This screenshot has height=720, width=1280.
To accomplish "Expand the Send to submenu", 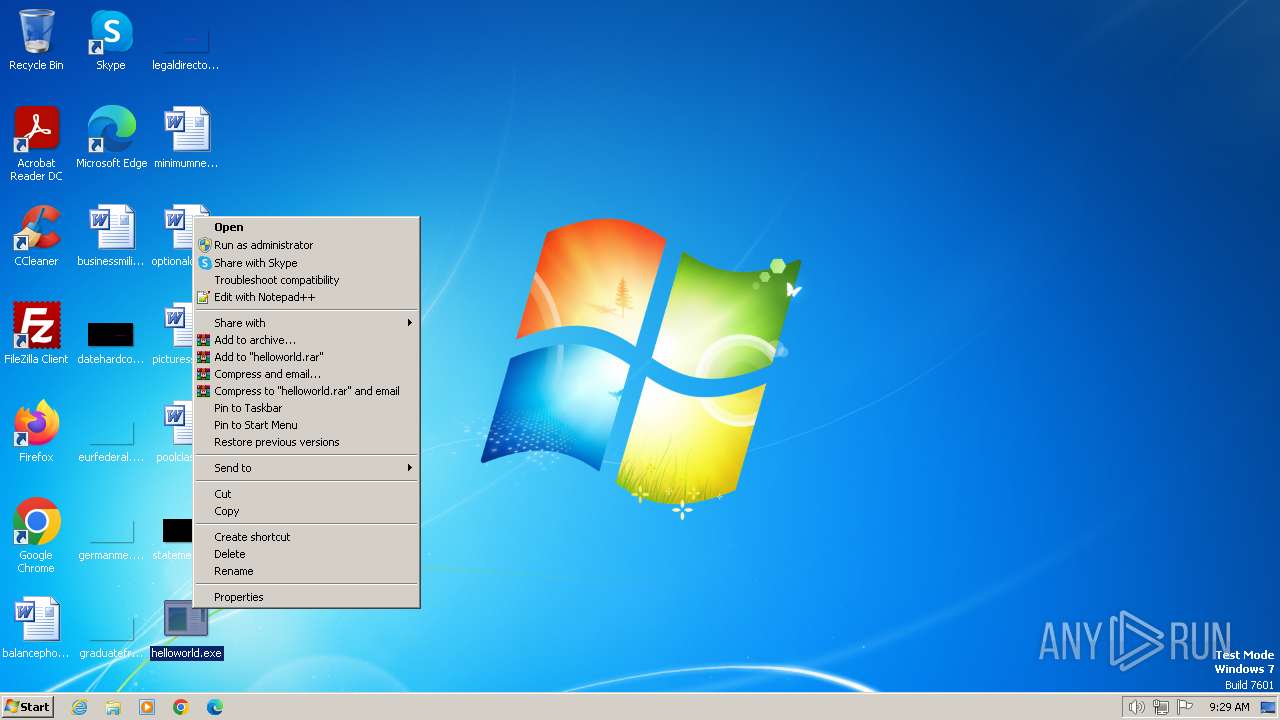I will (307, 468).
